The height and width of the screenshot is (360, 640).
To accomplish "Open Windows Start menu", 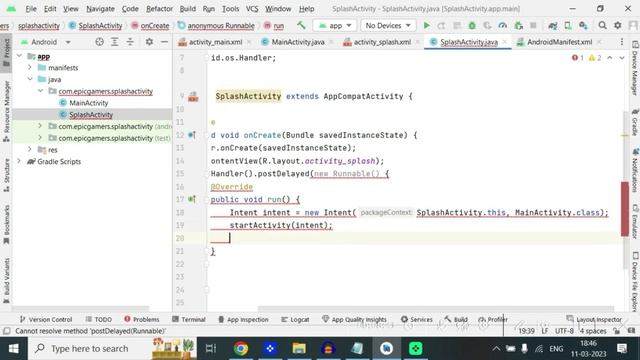I will click(x=13, y=348).
